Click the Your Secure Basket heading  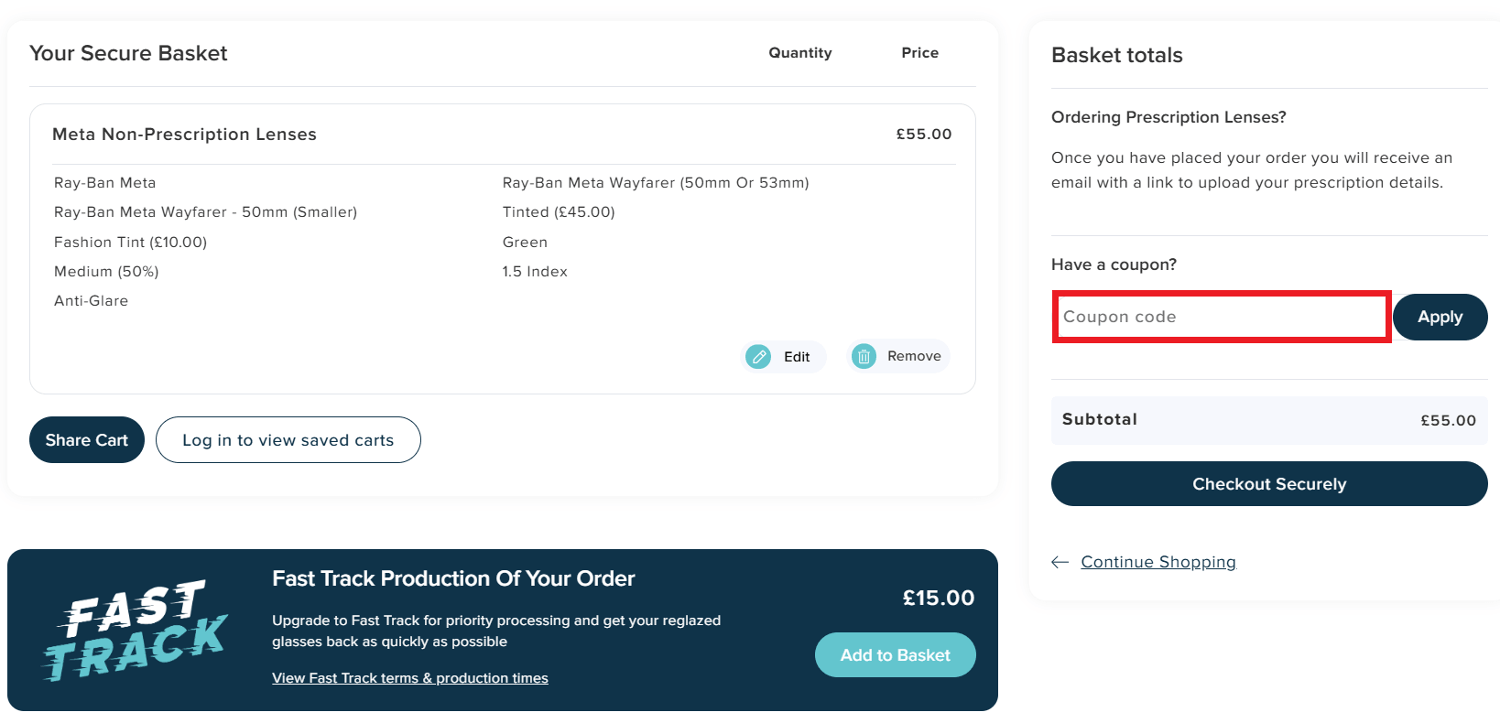point(128,53)
